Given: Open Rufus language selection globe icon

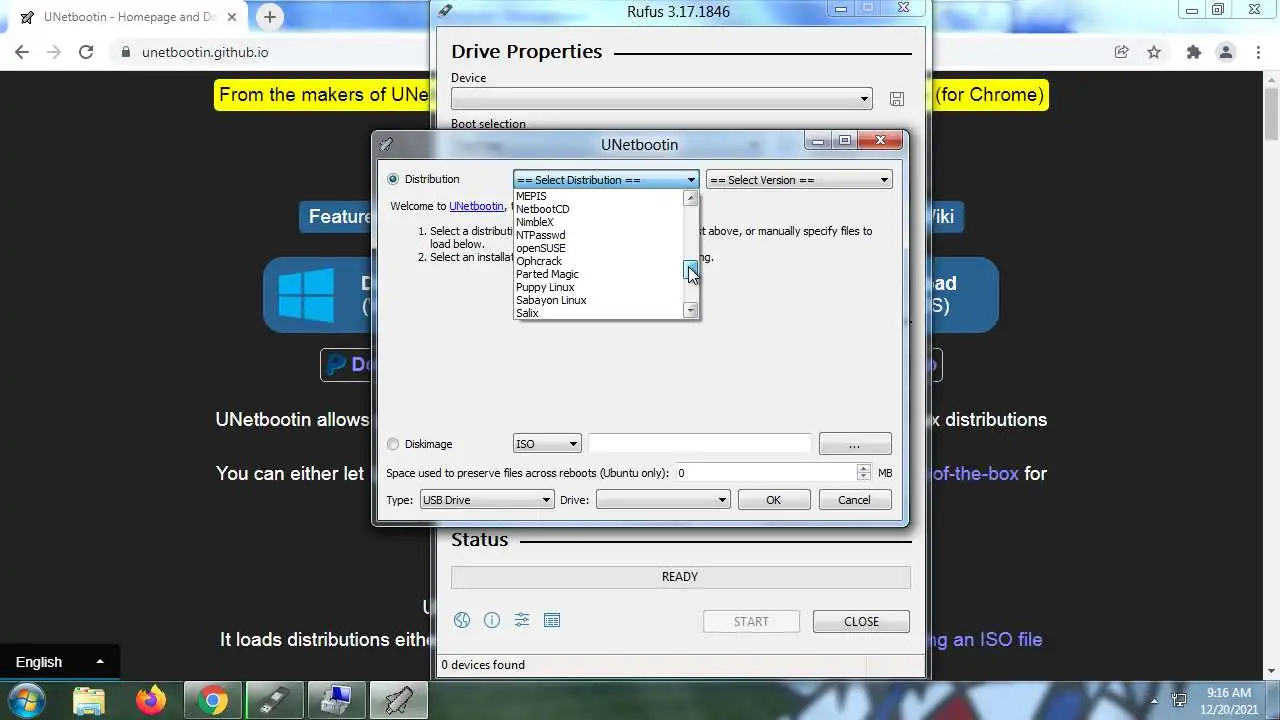Looking at the screenshot, I should click(x=462, y=620).
